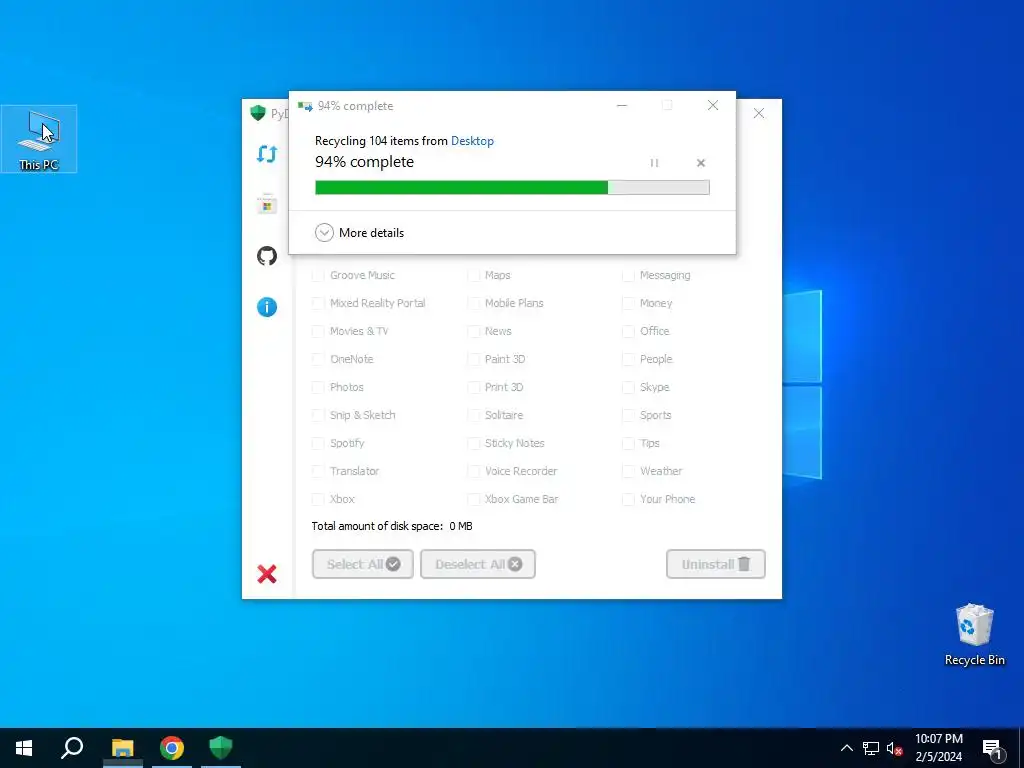Check the Weather checkbox
1024x768 pixels.
(628, 471)
